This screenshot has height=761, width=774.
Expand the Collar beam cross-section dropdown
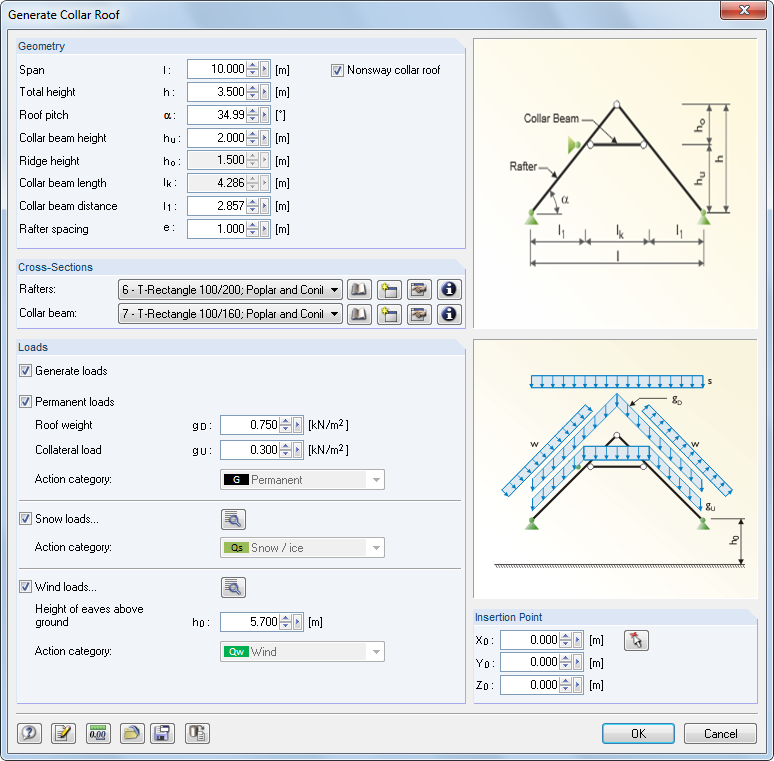(334, 314)
